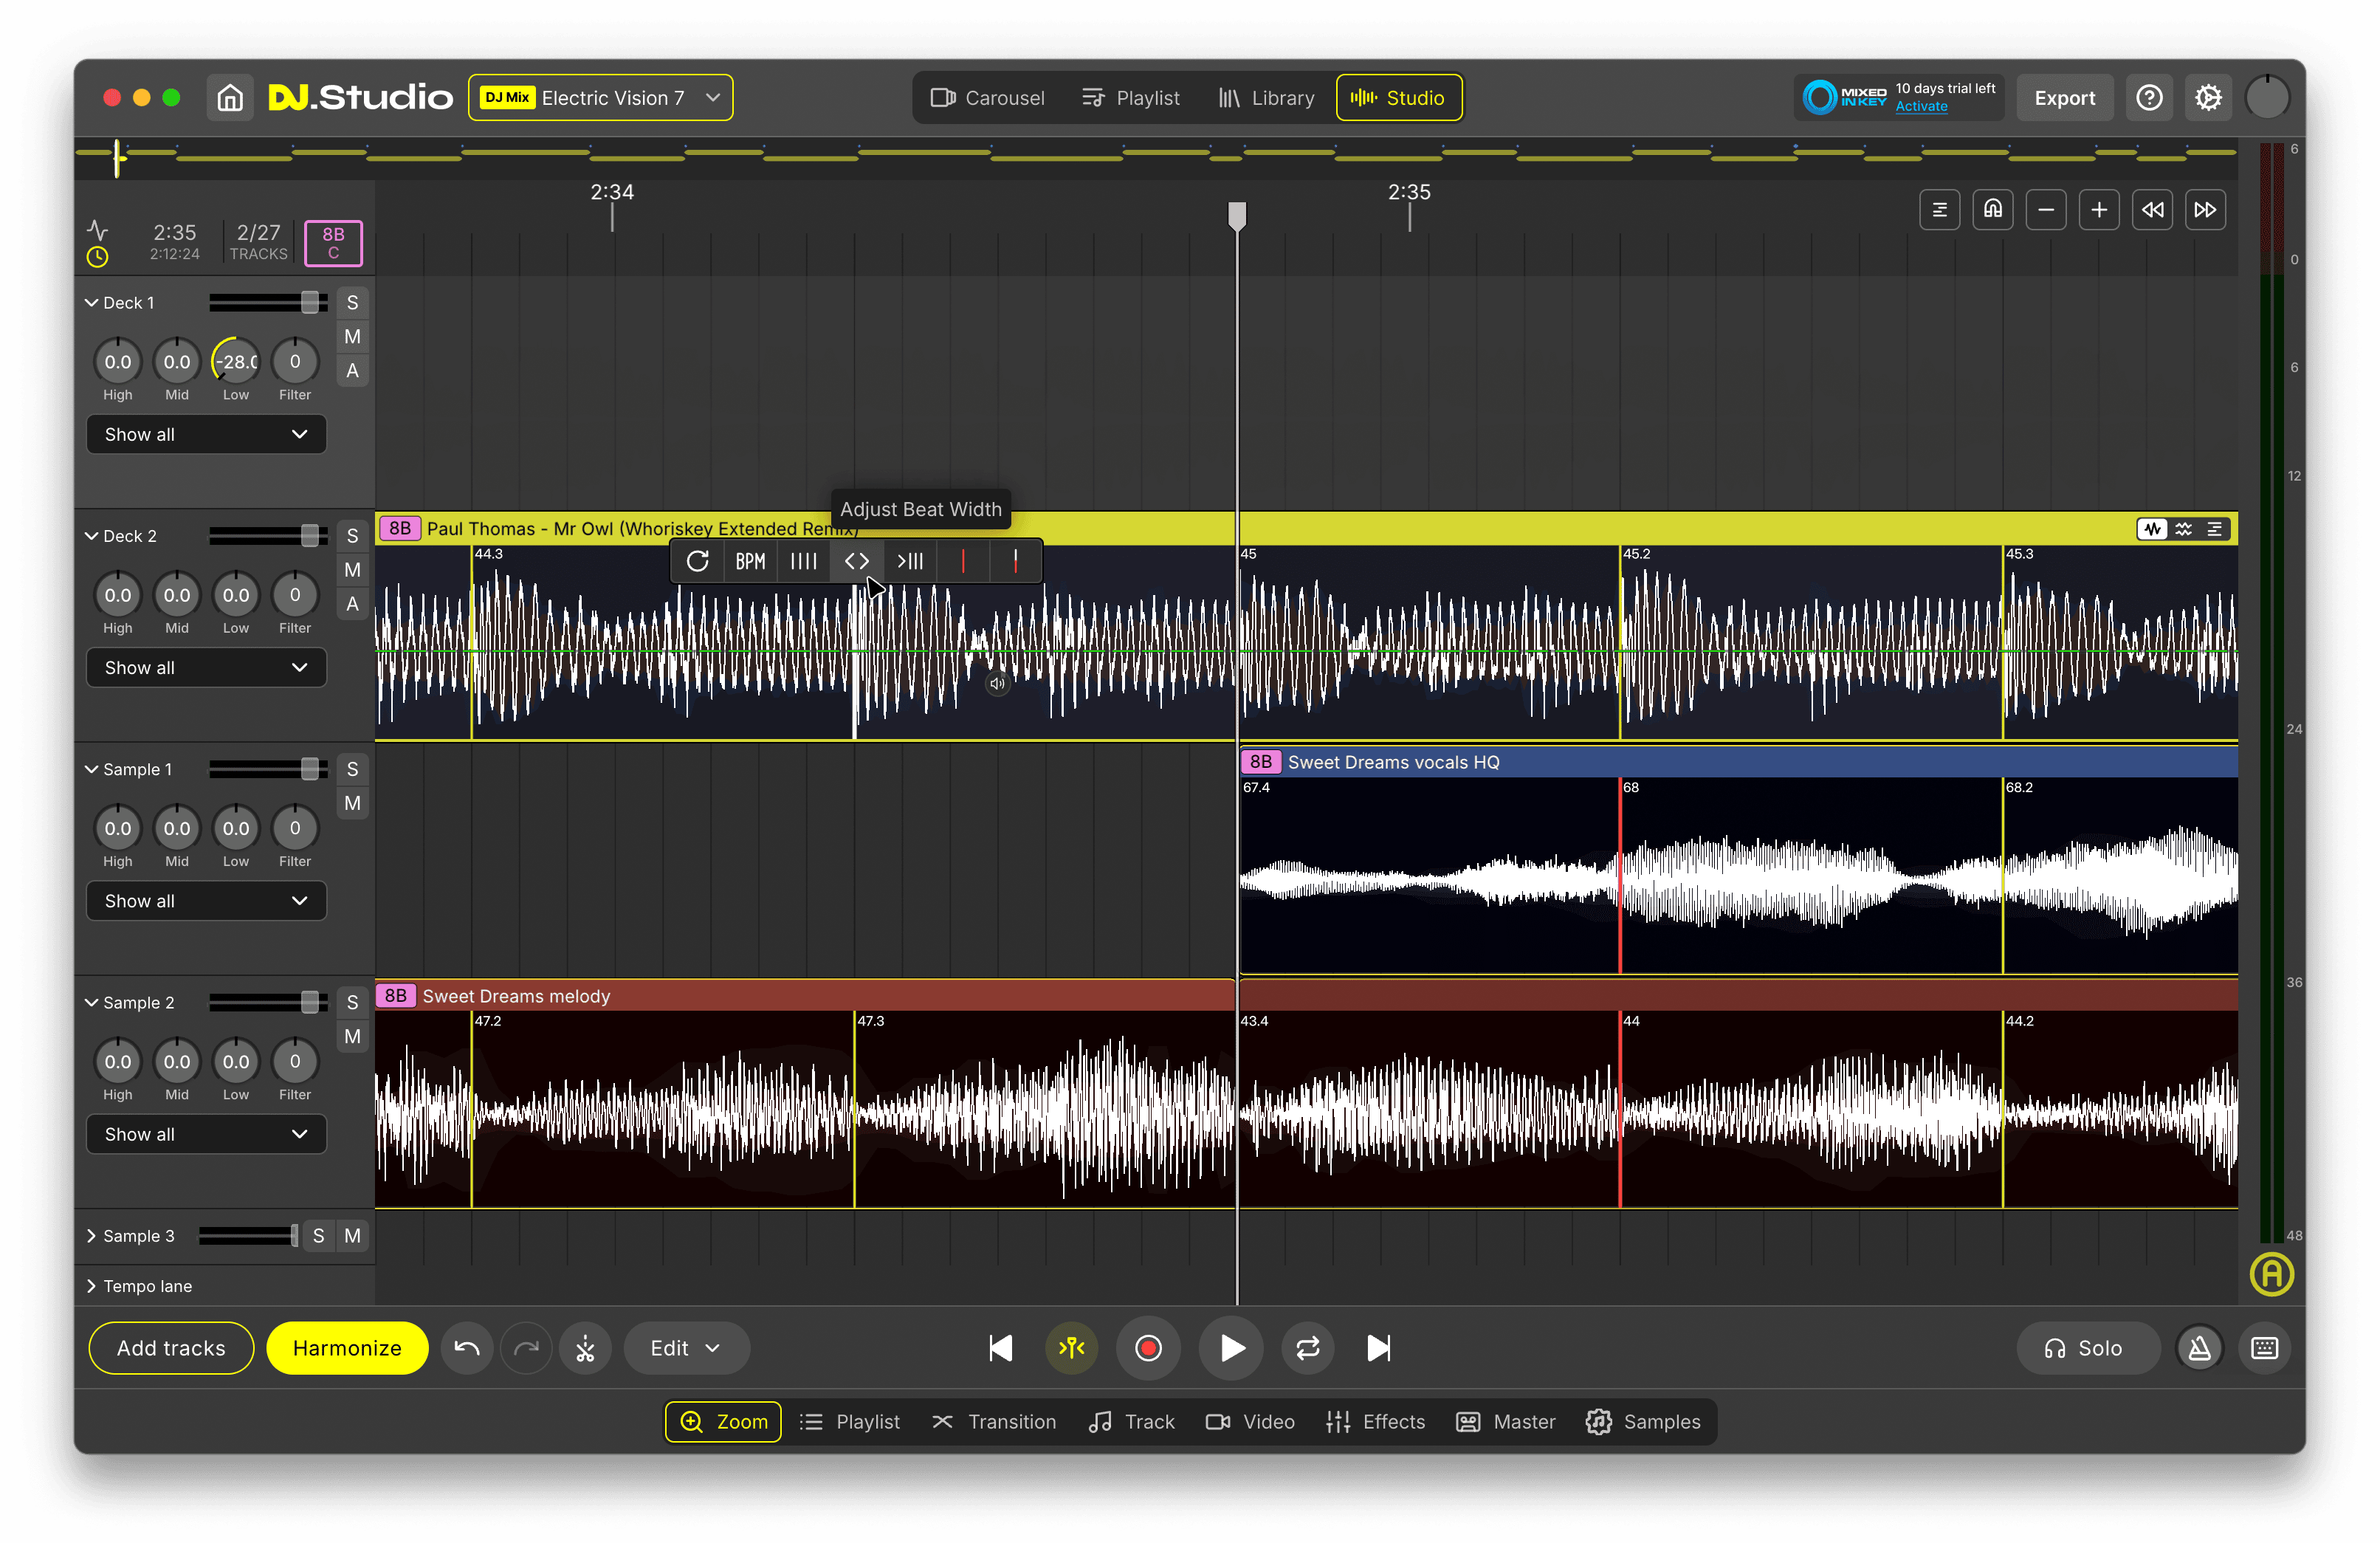Switch to the top Playlist view
Screen dimensions: 2380x1543
pos(1131,98)
